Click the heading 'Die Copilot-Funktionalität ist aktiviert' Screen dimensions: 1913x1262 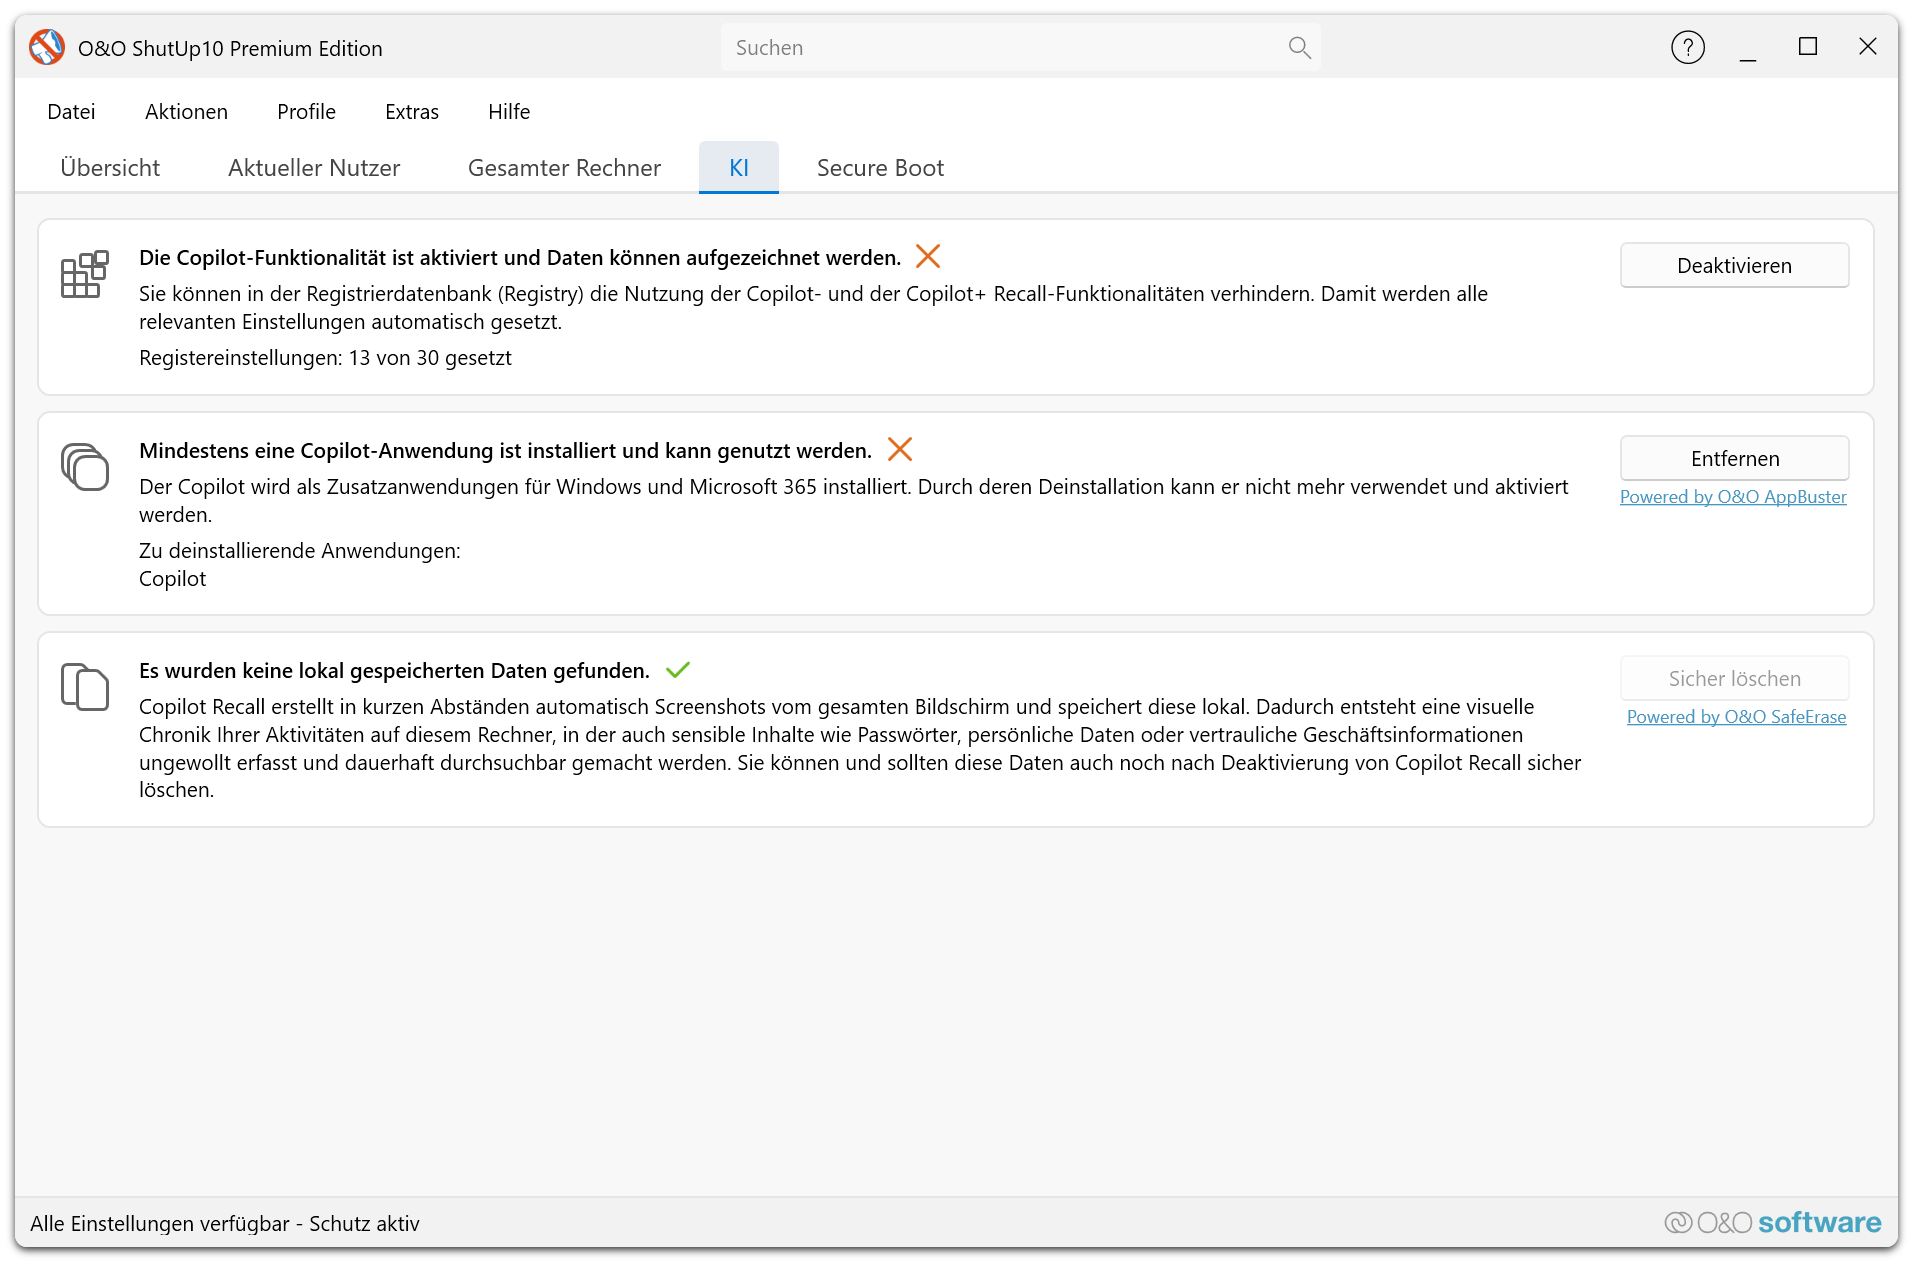(520, 258)
